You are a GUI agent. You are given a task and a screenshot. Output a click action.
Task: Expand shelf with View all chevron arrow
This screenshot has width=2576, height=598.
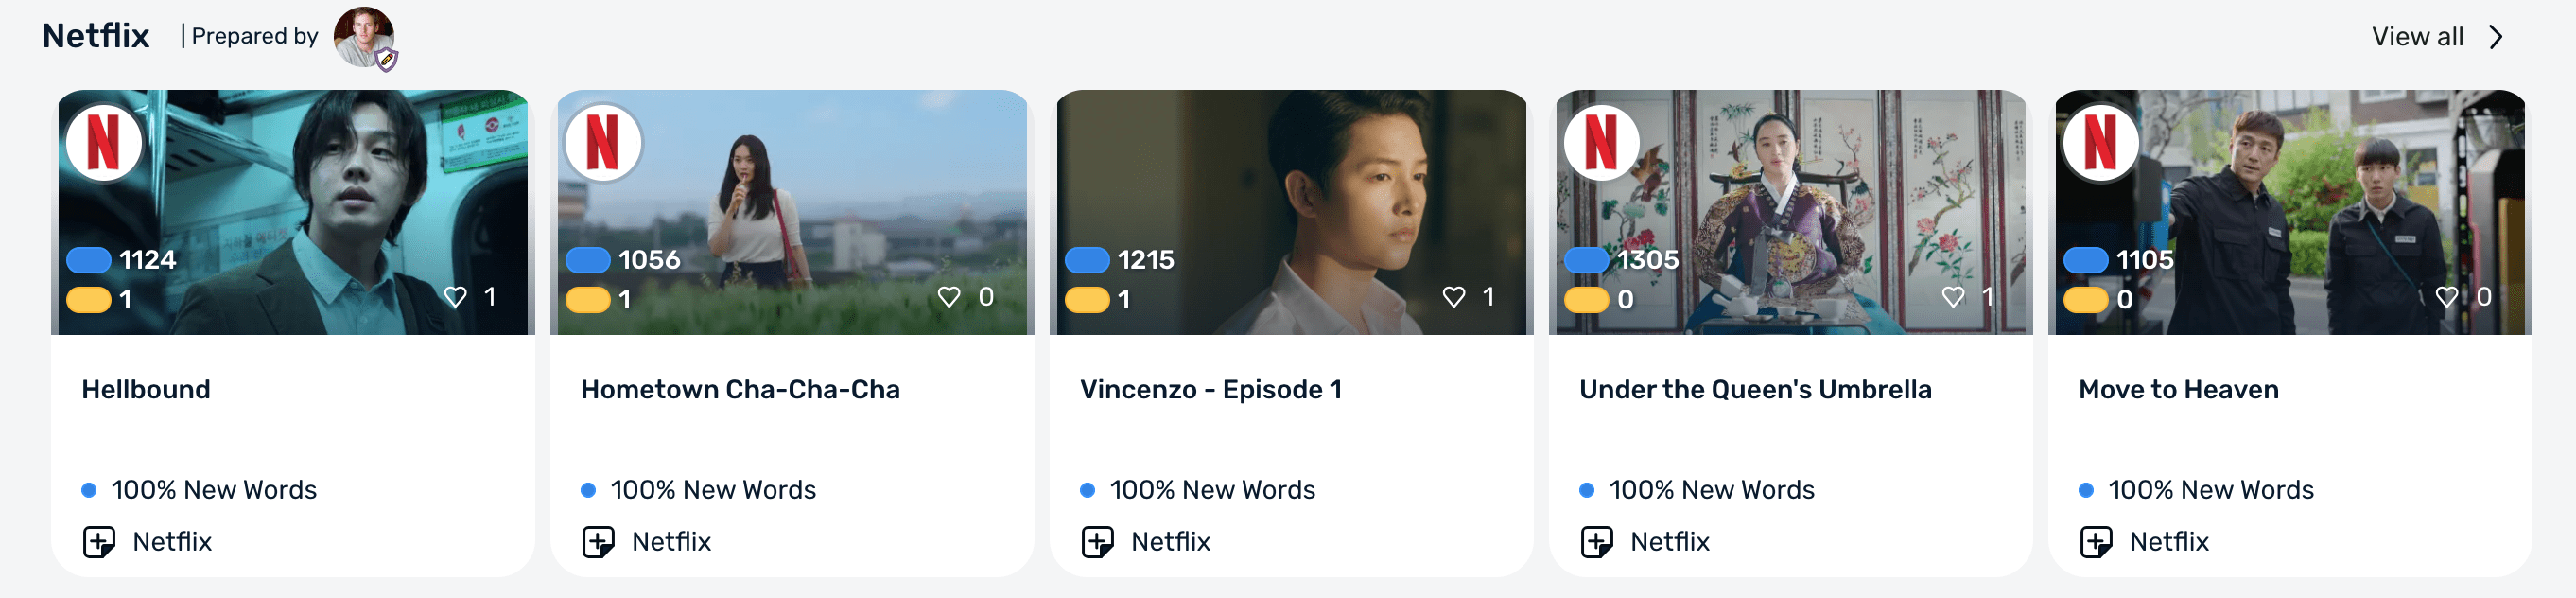[x=2497, y=37]
